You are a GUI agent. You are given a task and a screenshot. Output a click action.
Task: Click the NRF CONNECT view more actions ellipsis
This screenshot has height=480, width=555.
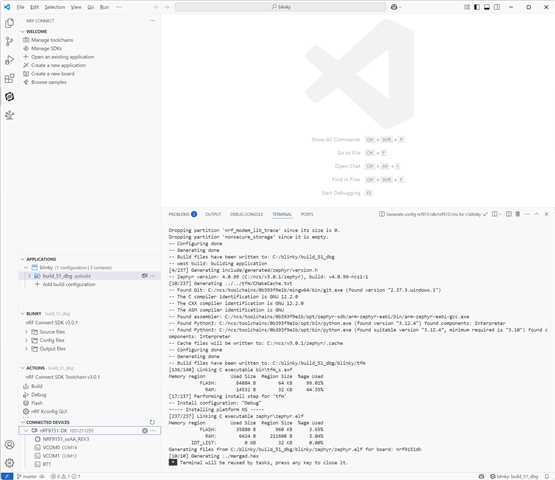[152, 21]
